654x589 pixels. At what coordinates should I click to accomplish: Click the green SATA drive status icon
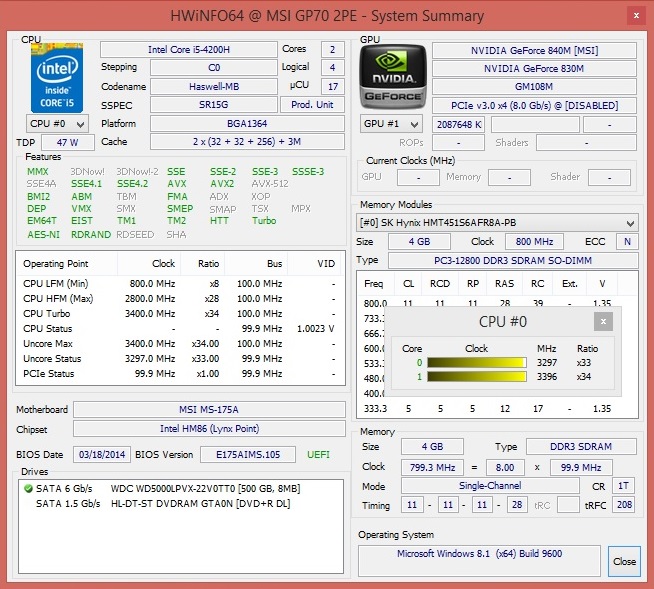[x=28, y=488]
